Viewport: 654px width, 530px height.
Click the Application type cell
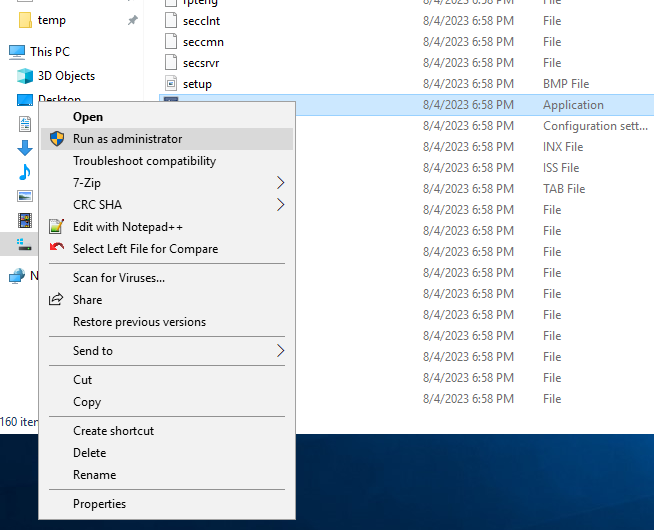(573, 105)
